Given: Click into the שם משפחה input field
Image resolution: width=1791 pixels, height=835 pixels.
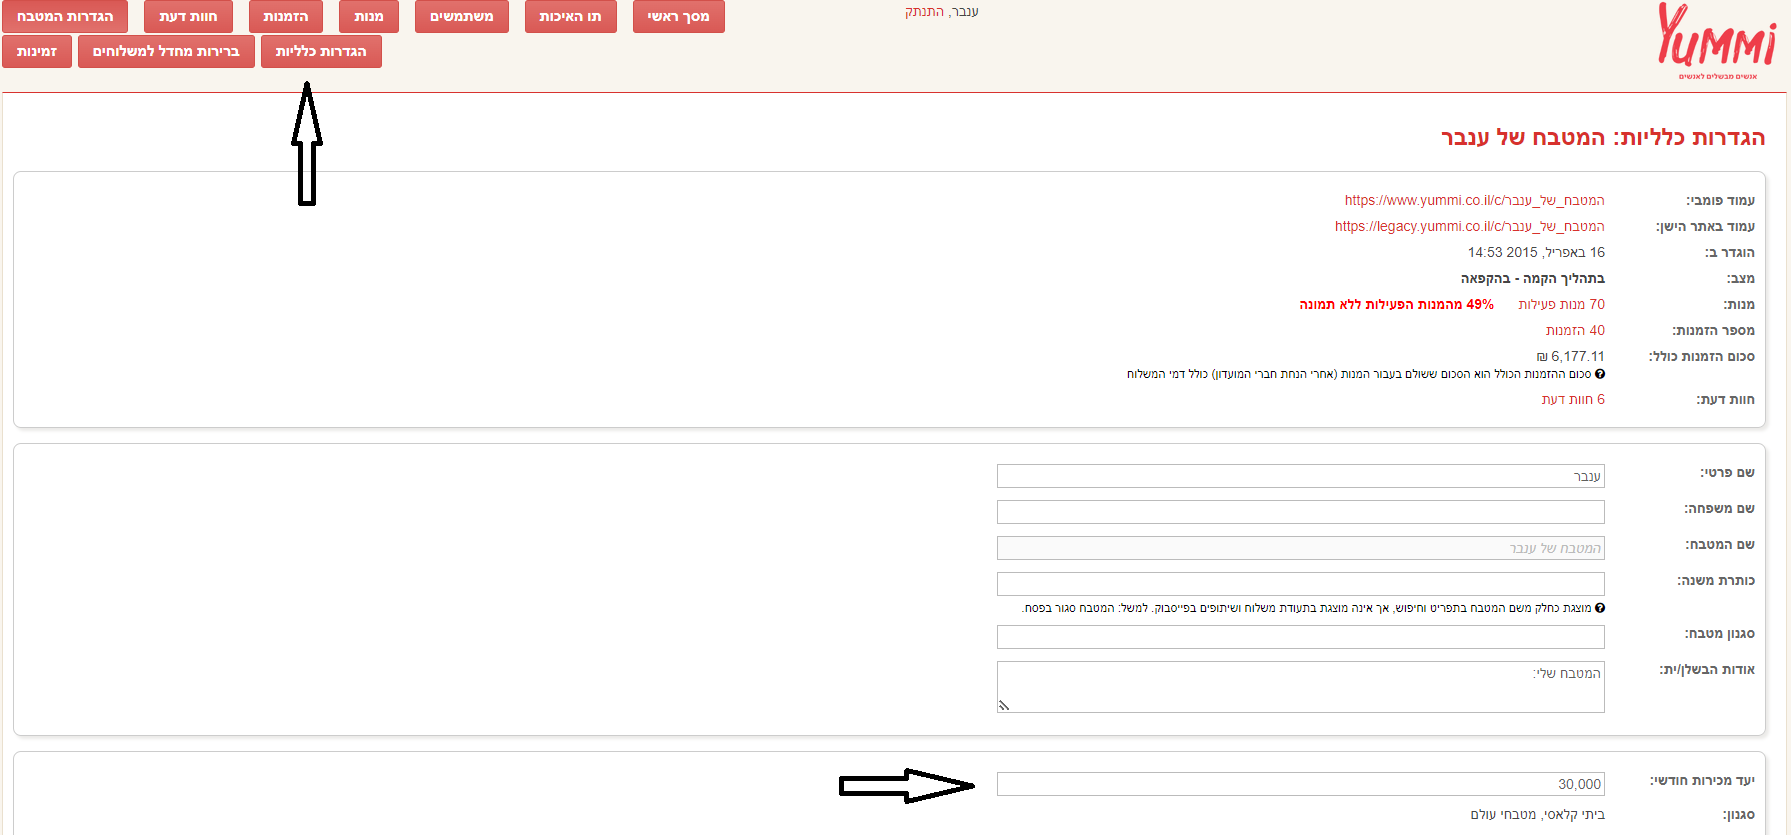Looking at the screenshot, I should coord(1300,512).
